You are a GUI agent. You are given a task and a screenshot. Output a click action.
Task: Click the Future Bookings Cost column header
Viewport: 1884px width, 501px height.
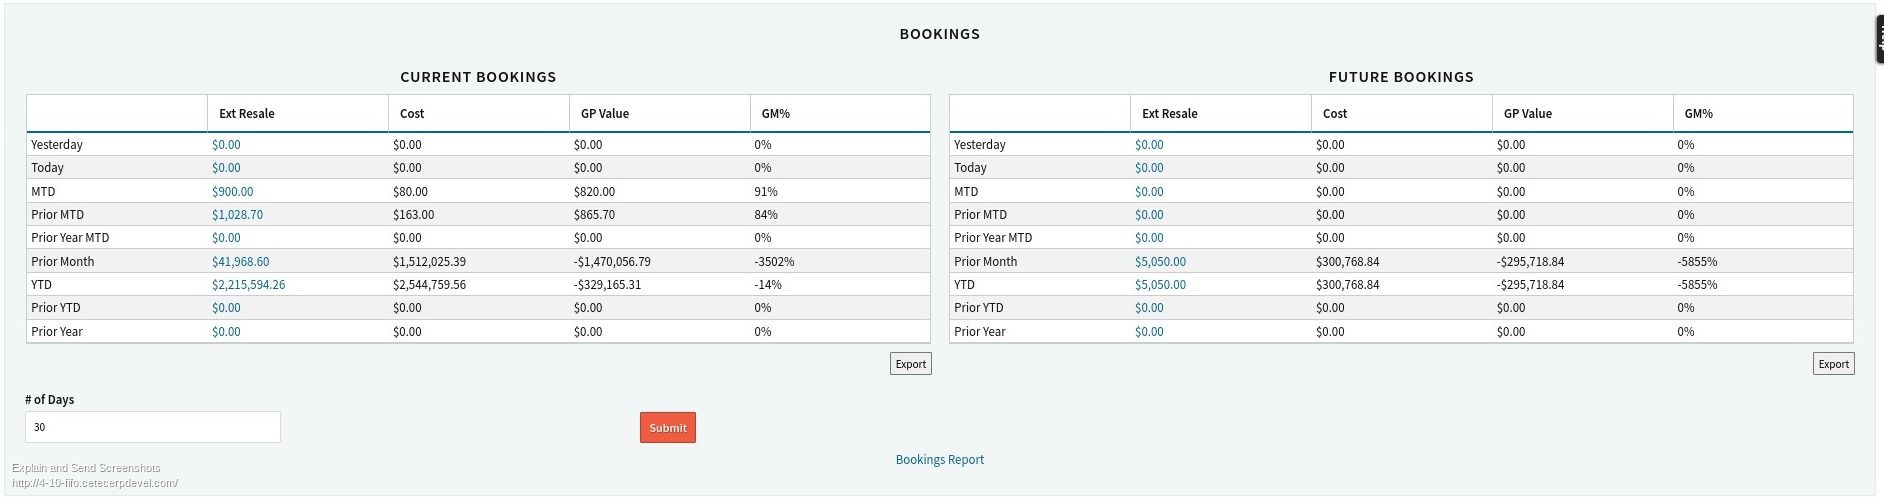pyautogui.click(x=1335, y=114)
